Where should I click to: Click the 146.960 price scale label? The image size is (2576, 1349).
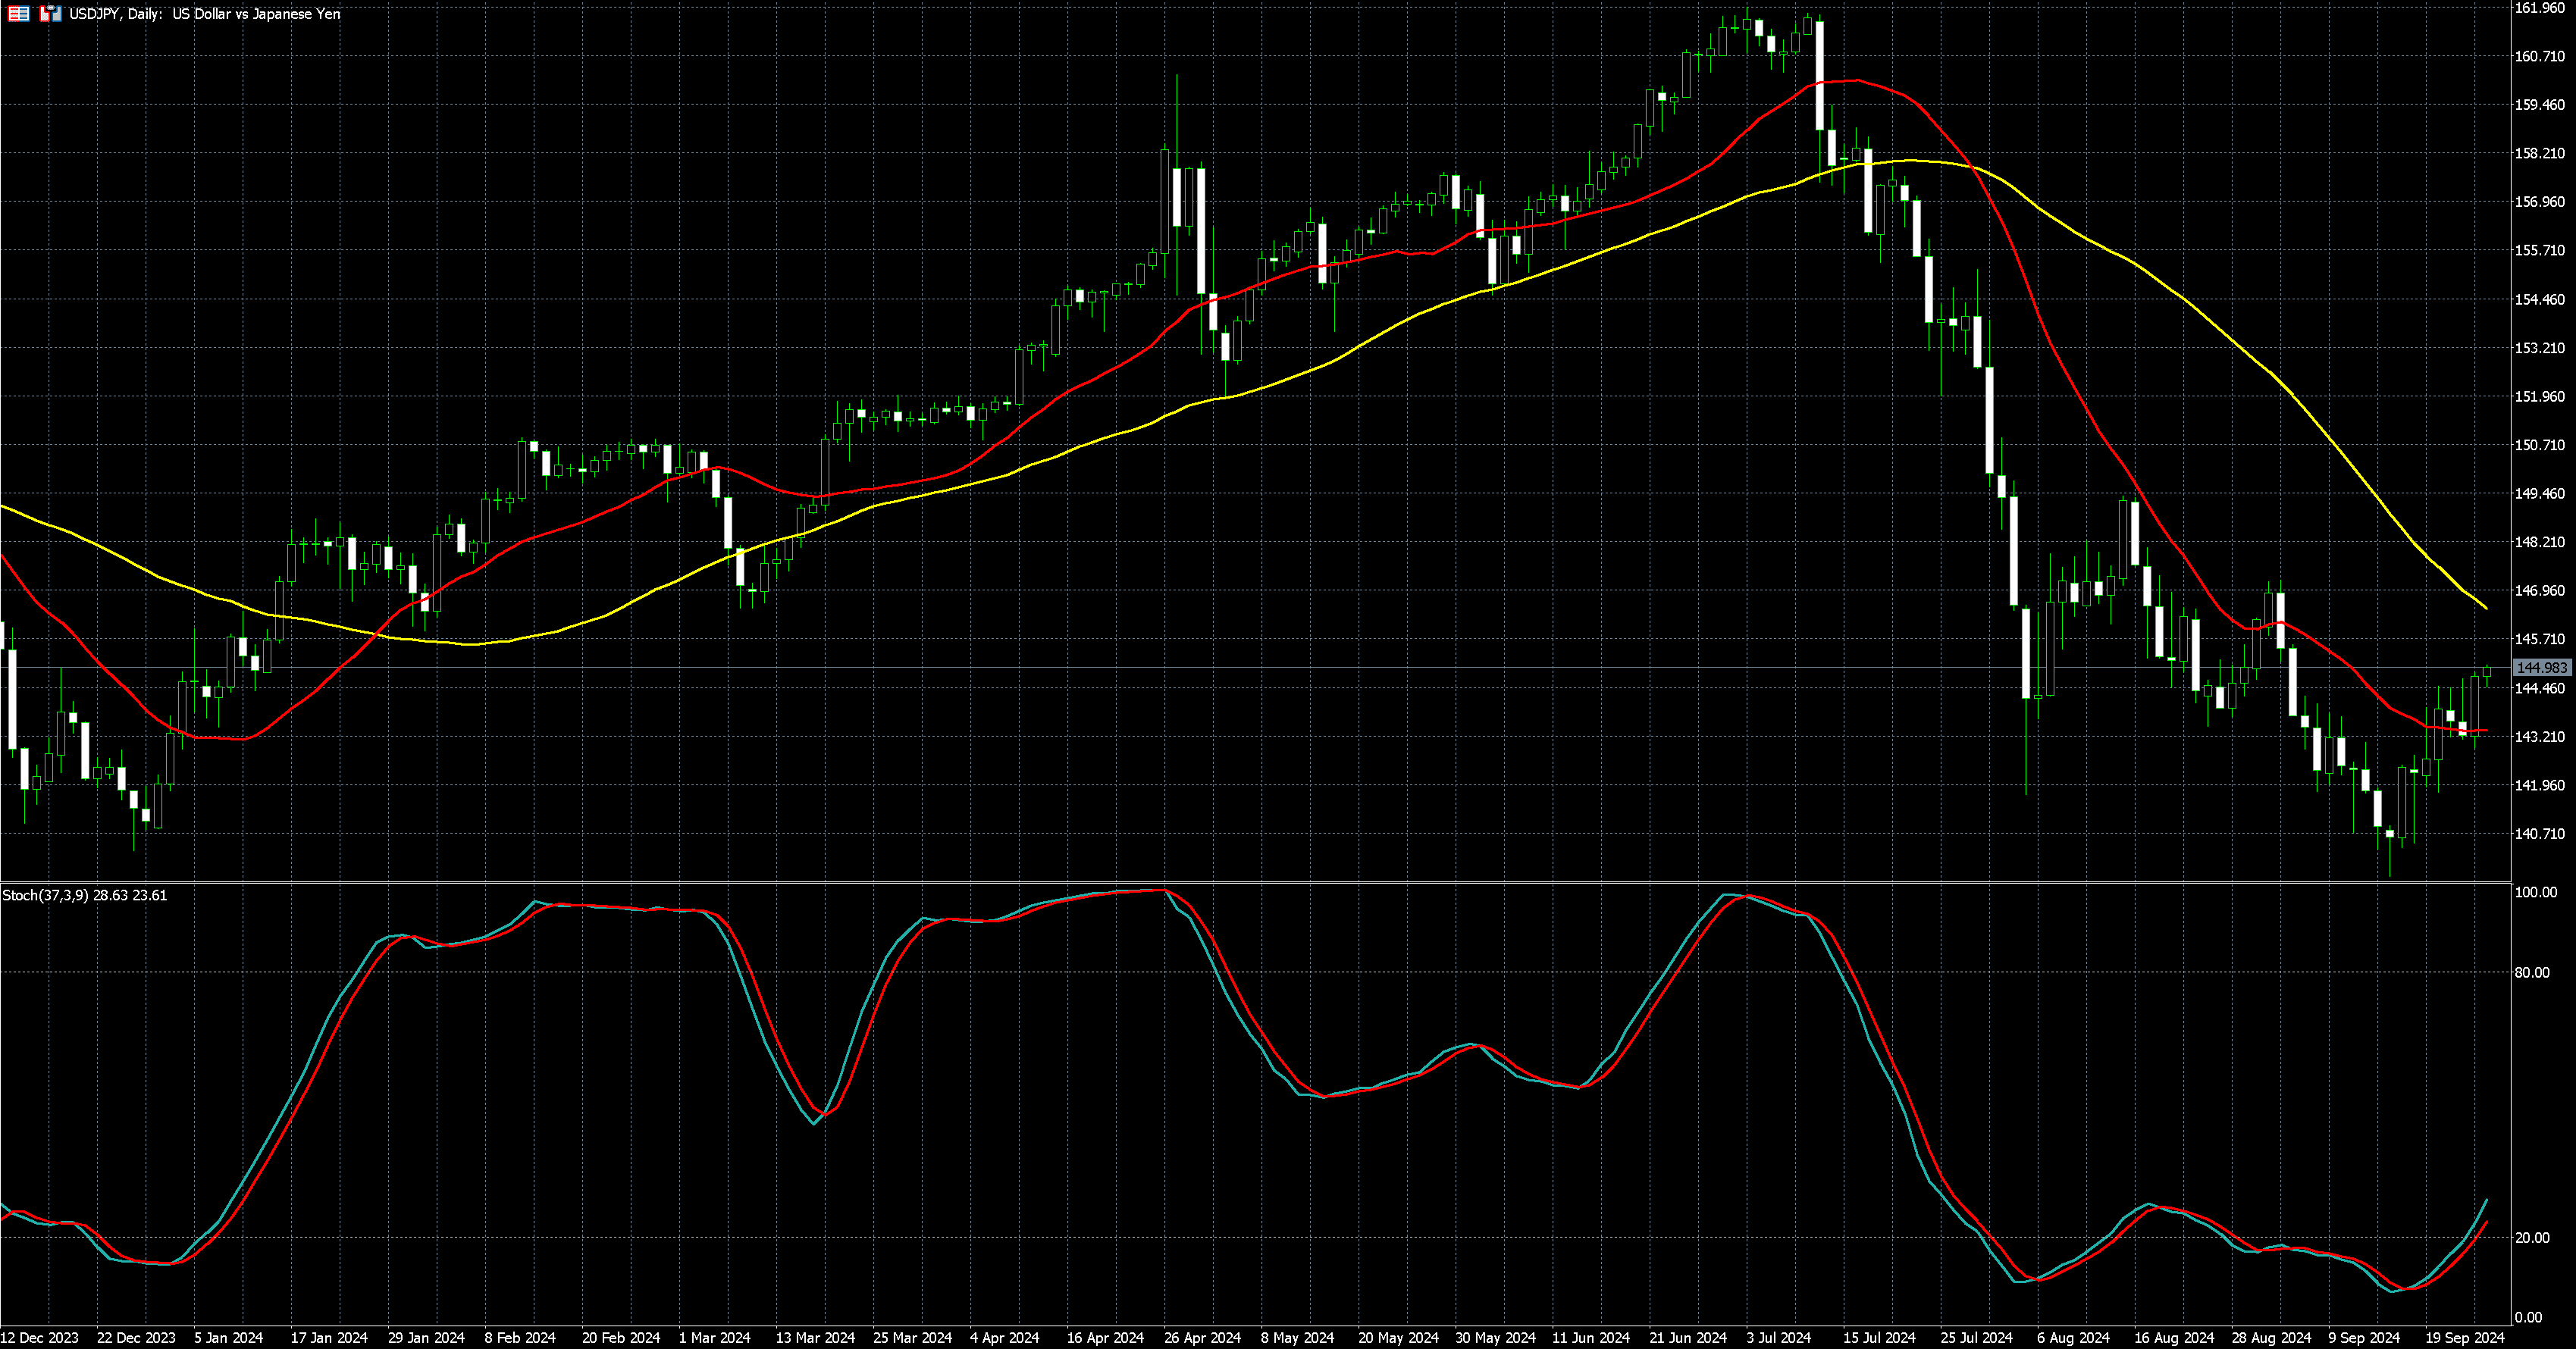coord(2540,590)
